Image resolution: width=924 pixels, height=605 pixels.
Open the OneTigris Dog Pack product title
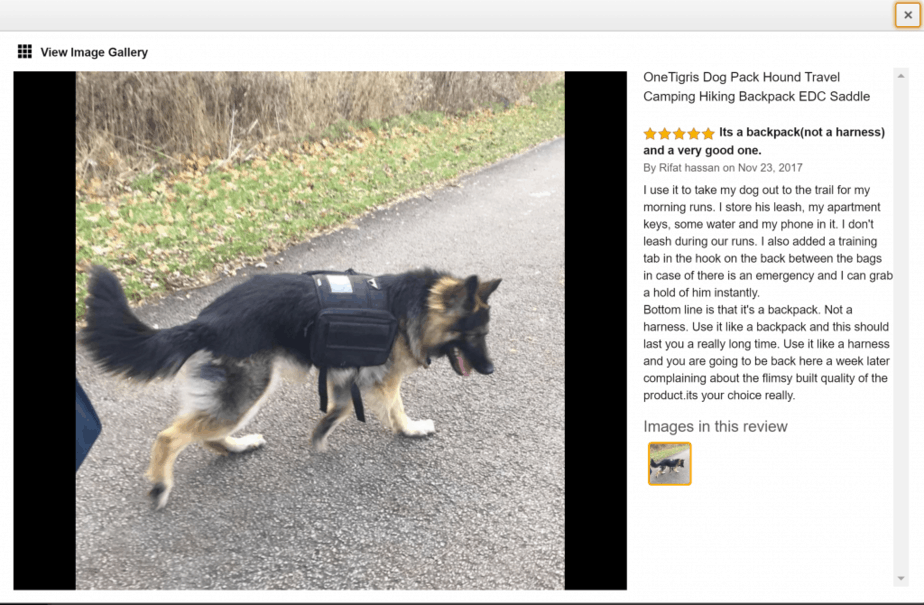click(756, 87)
